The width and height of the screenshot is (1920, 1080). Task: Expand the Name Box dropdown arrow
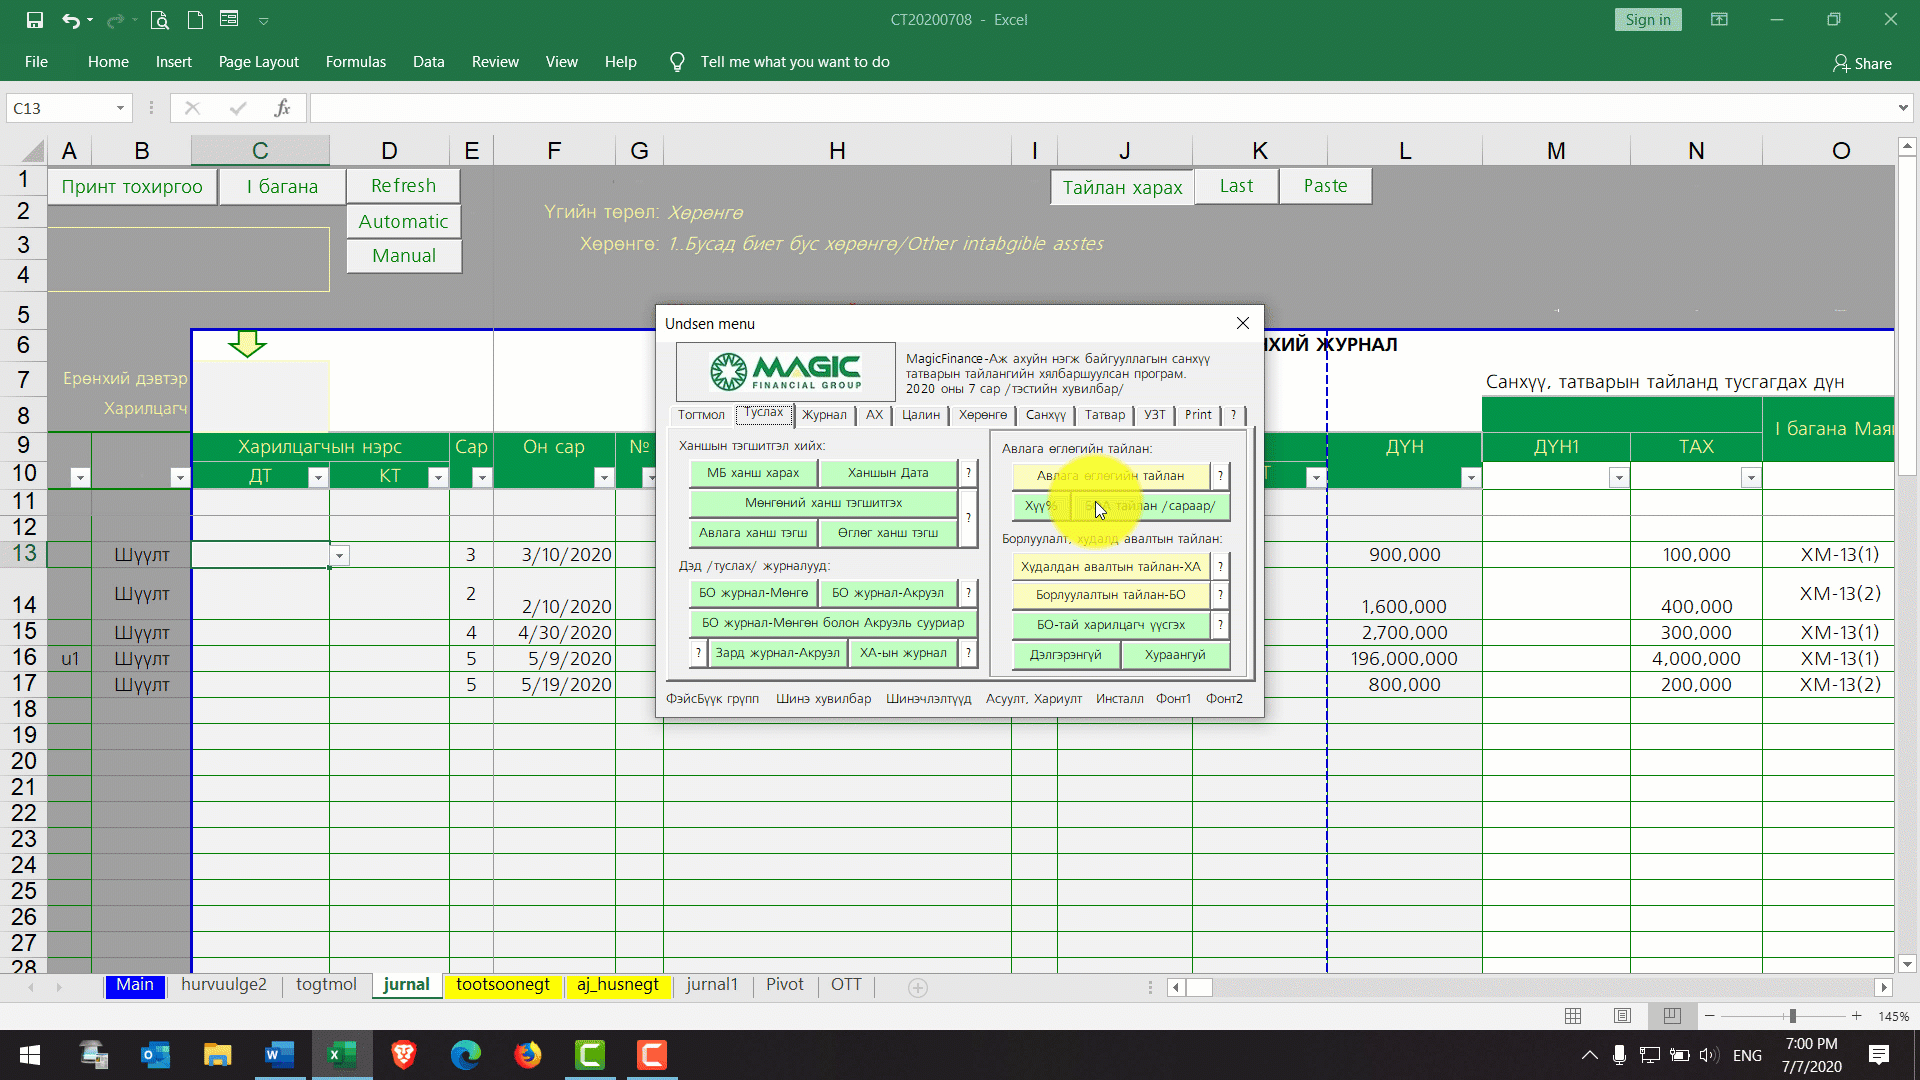[120, 108]
